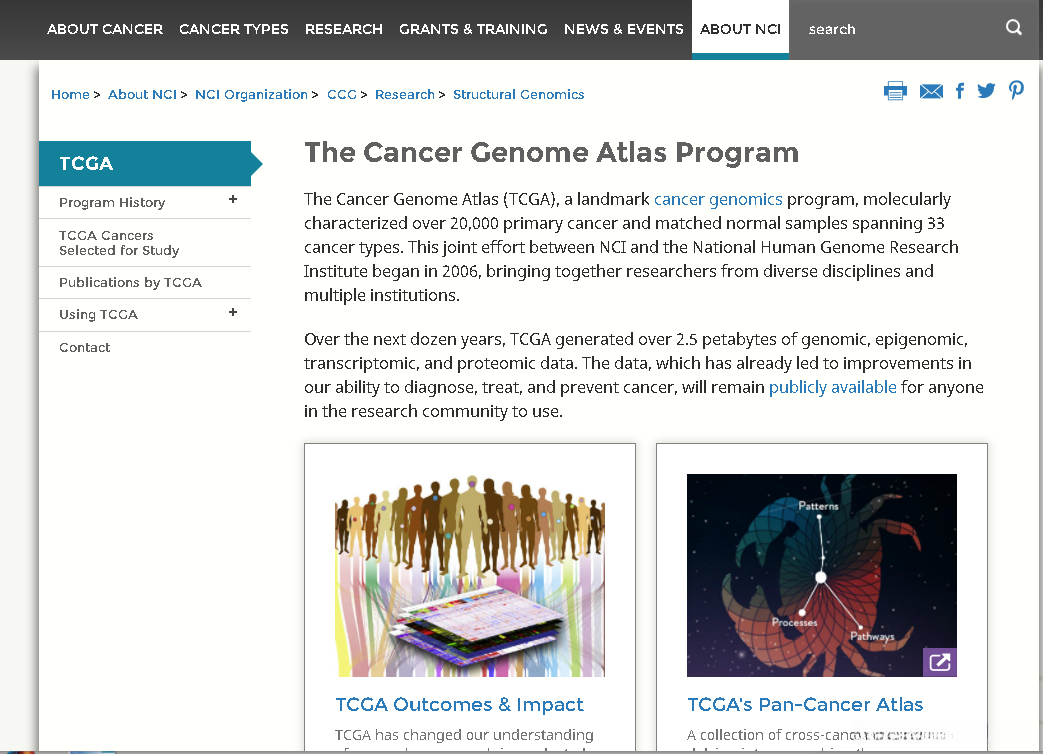
Task: Click the print page icon
Action: [895, 91]
